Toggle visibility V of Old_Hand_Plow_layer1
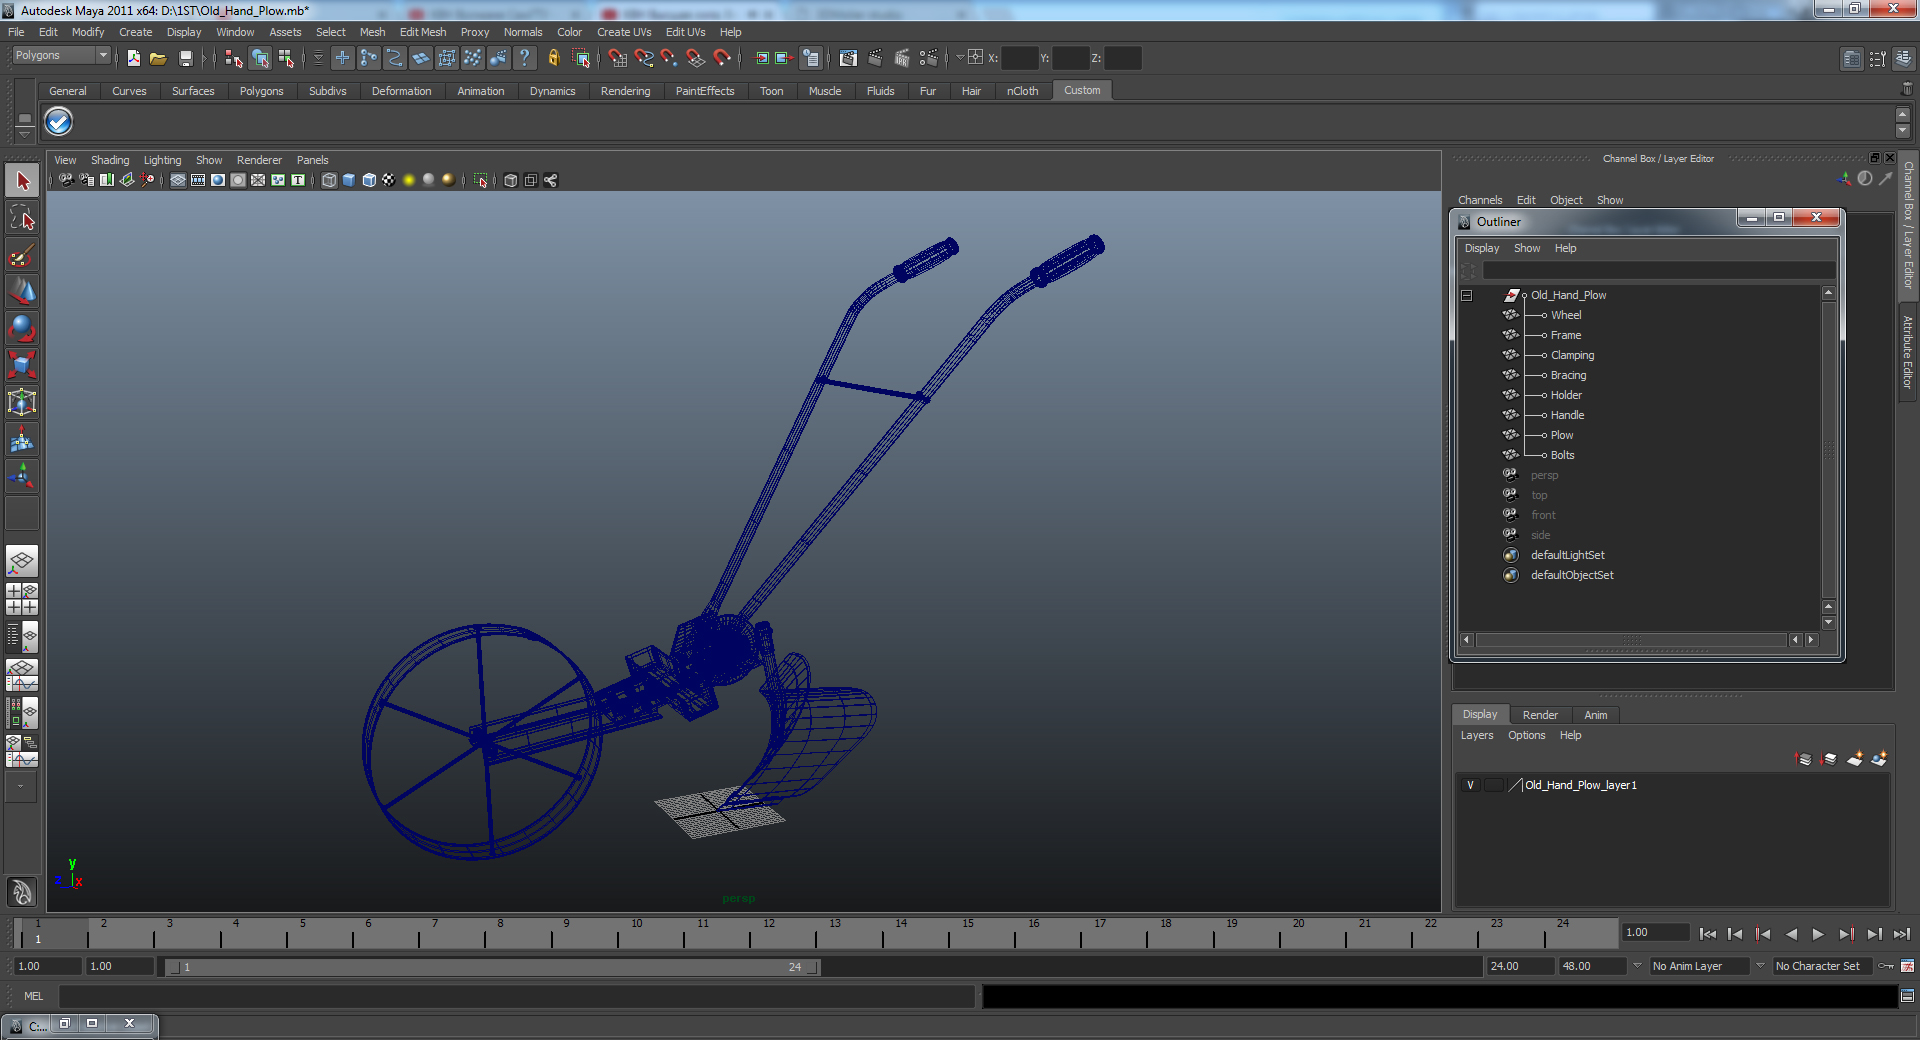The height and width of the screenshot is (1040, 1920). (x=1470, y=785)
